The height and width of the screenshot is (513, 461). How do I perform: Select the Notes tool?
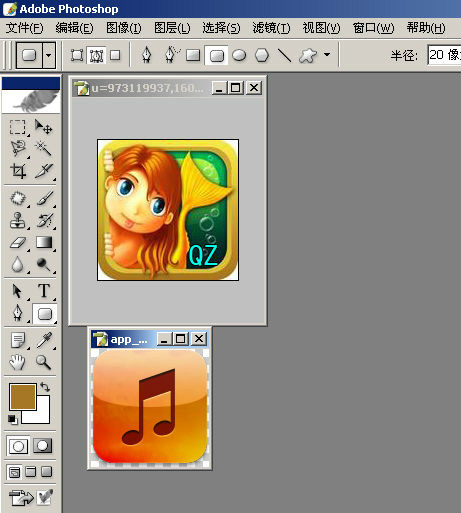point(17,340)
